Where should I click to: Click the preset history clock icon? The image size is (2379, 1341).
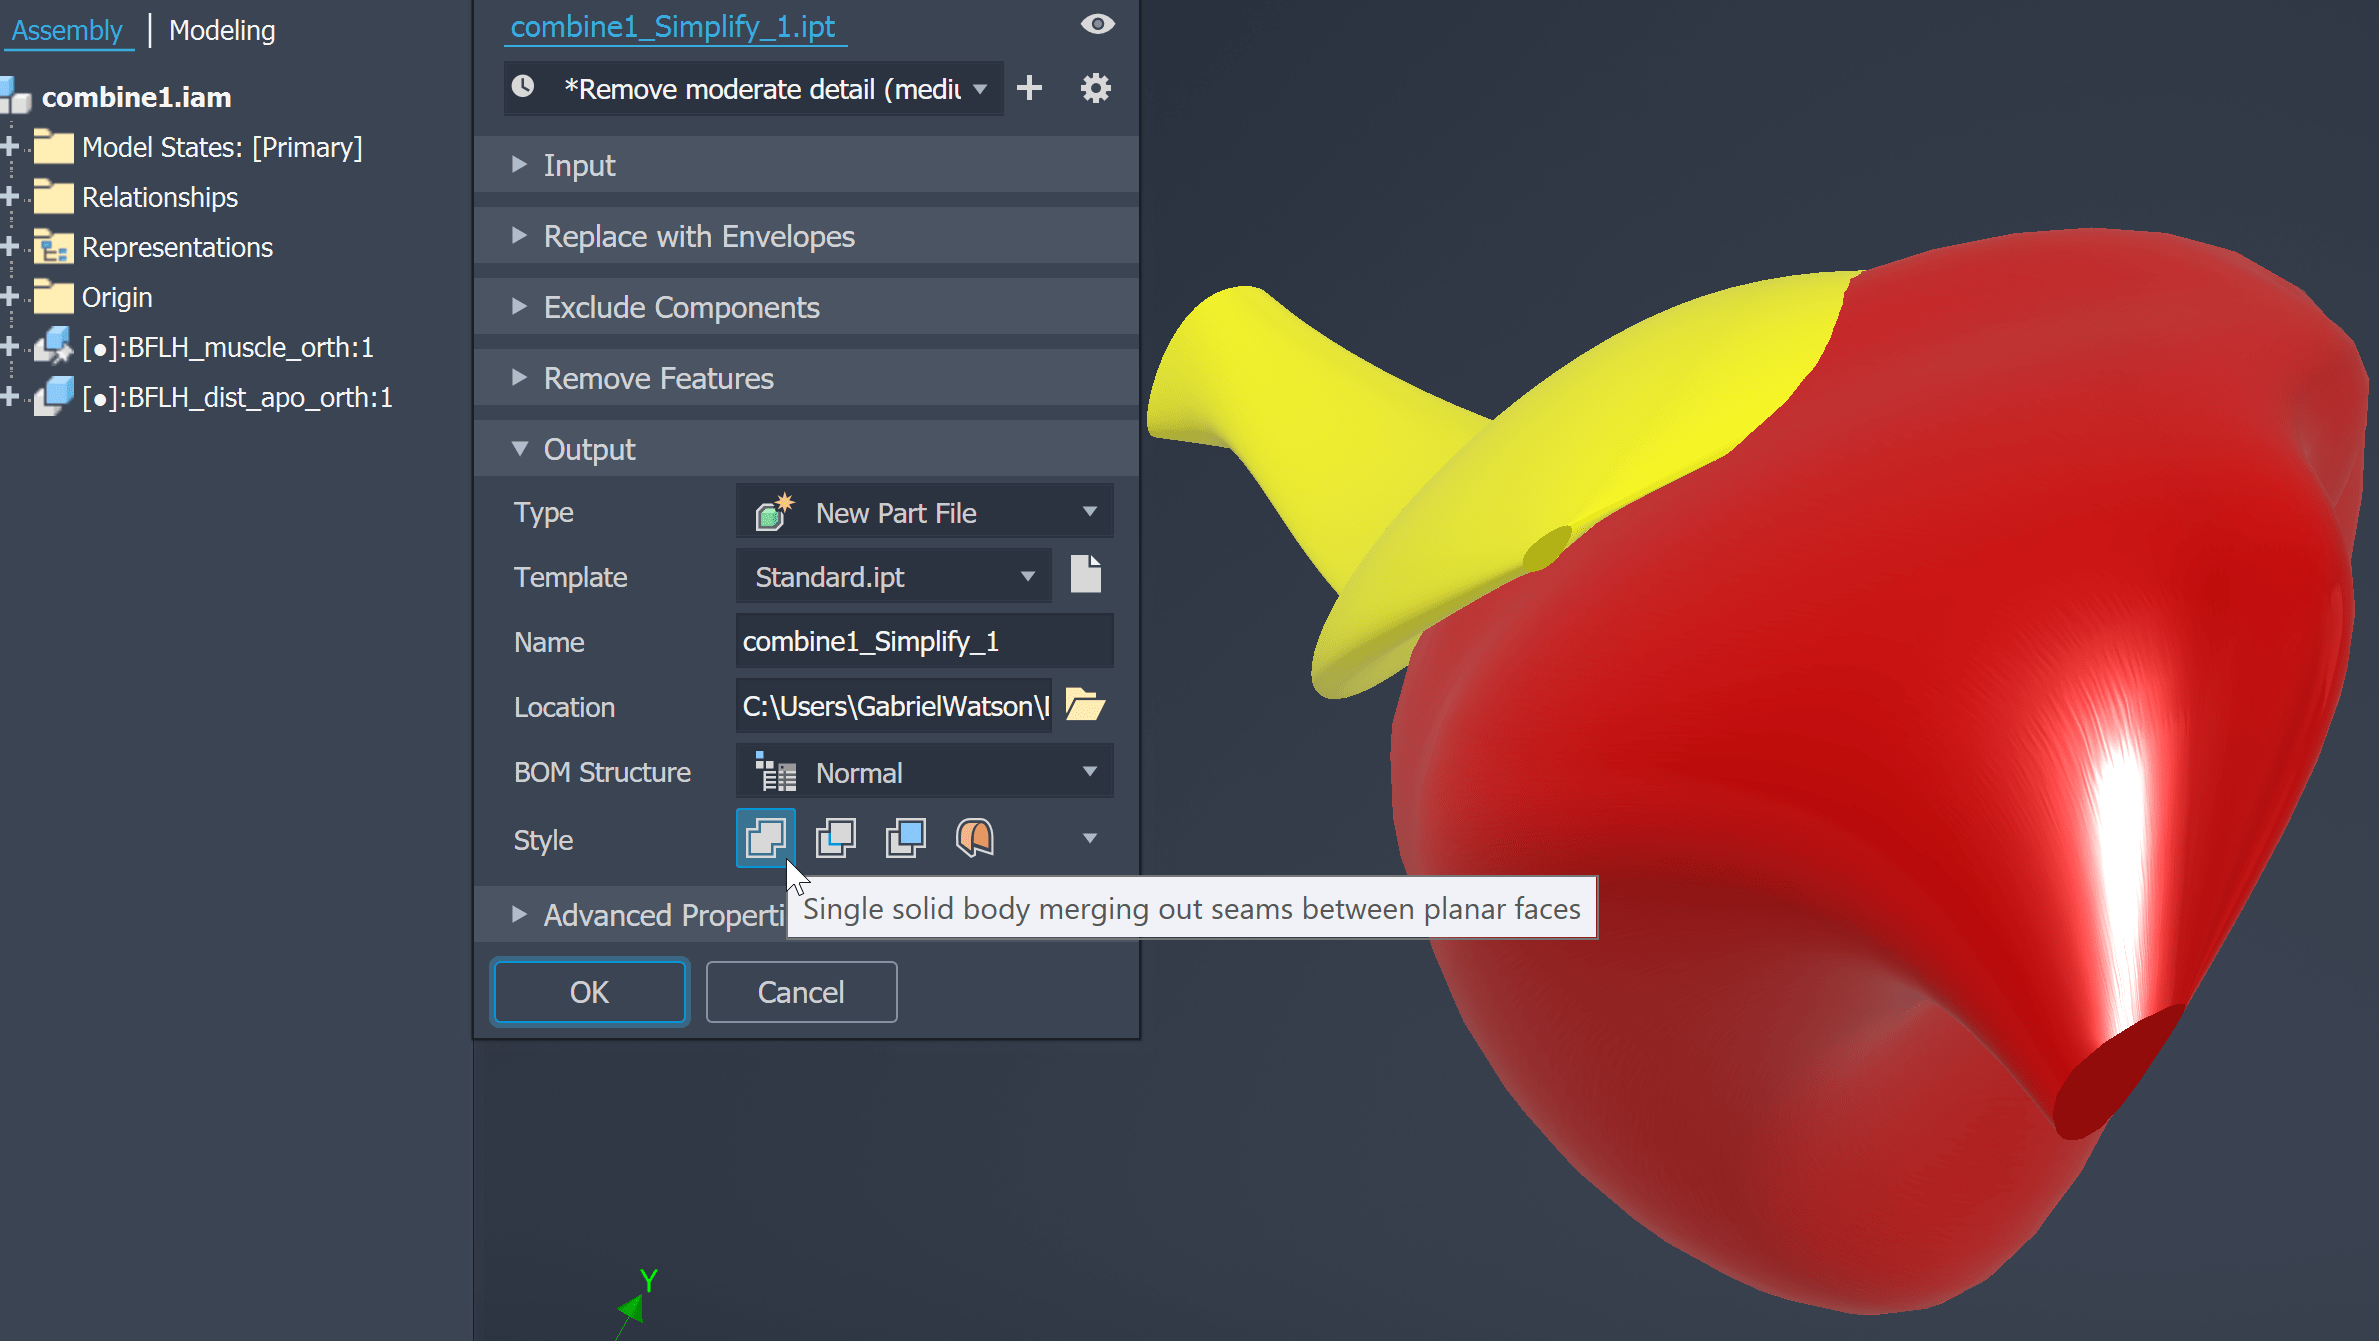click(523, 87)
